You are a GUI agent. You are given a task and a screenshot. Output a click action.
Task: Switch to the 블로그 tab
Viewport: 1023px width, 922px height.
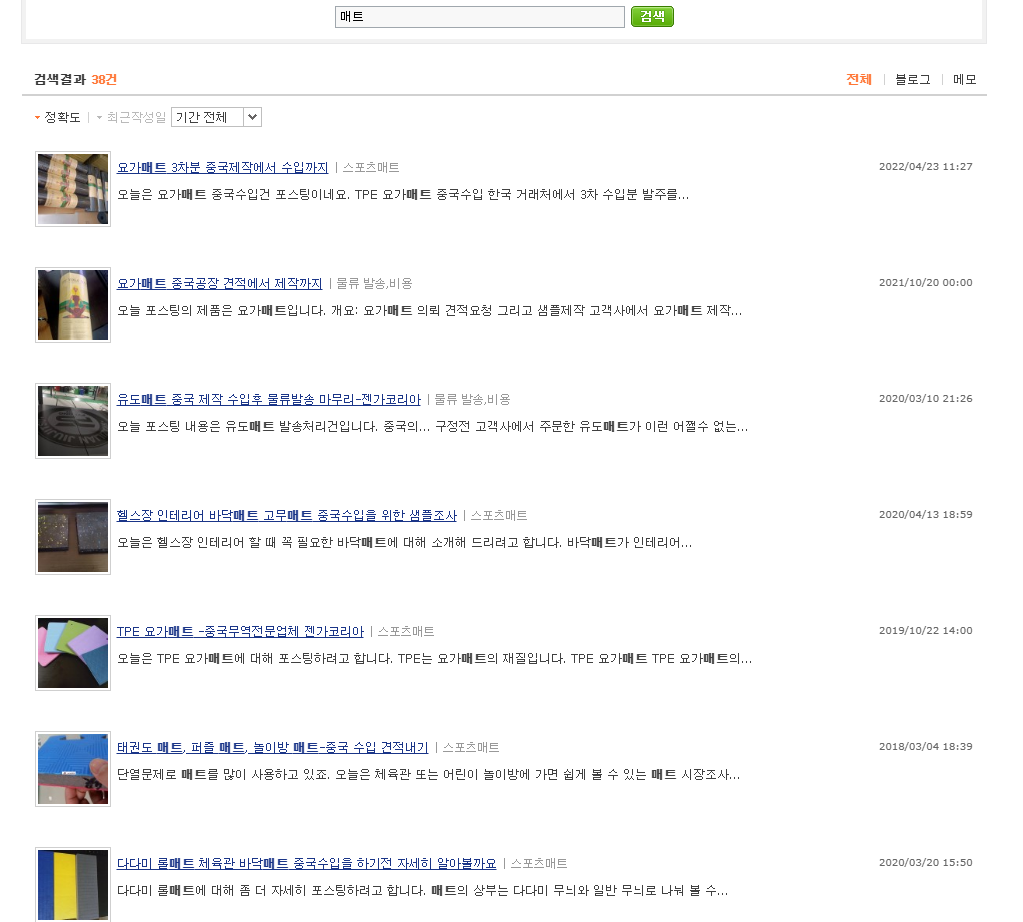point(912,80)
